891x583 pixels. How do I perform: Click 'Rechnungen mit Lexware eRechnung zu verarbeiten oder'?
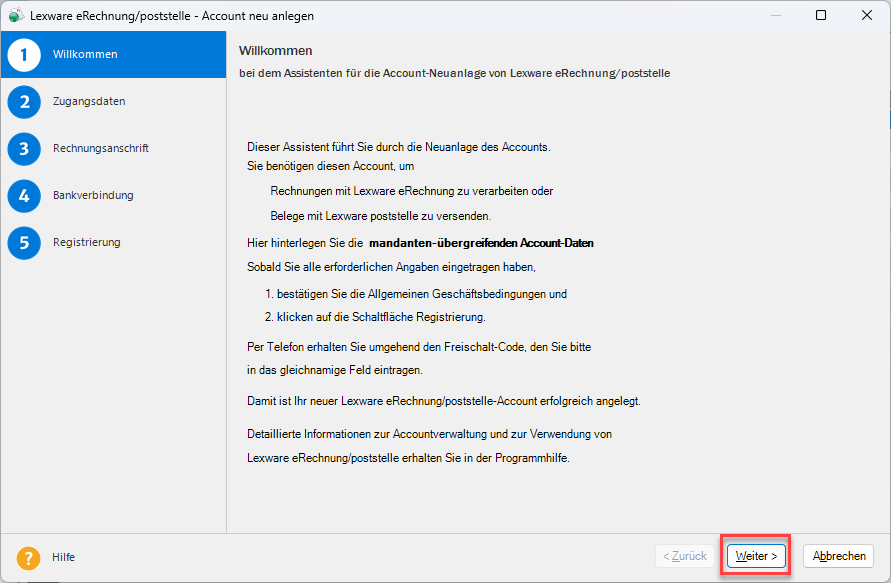(x=412, y=191)
